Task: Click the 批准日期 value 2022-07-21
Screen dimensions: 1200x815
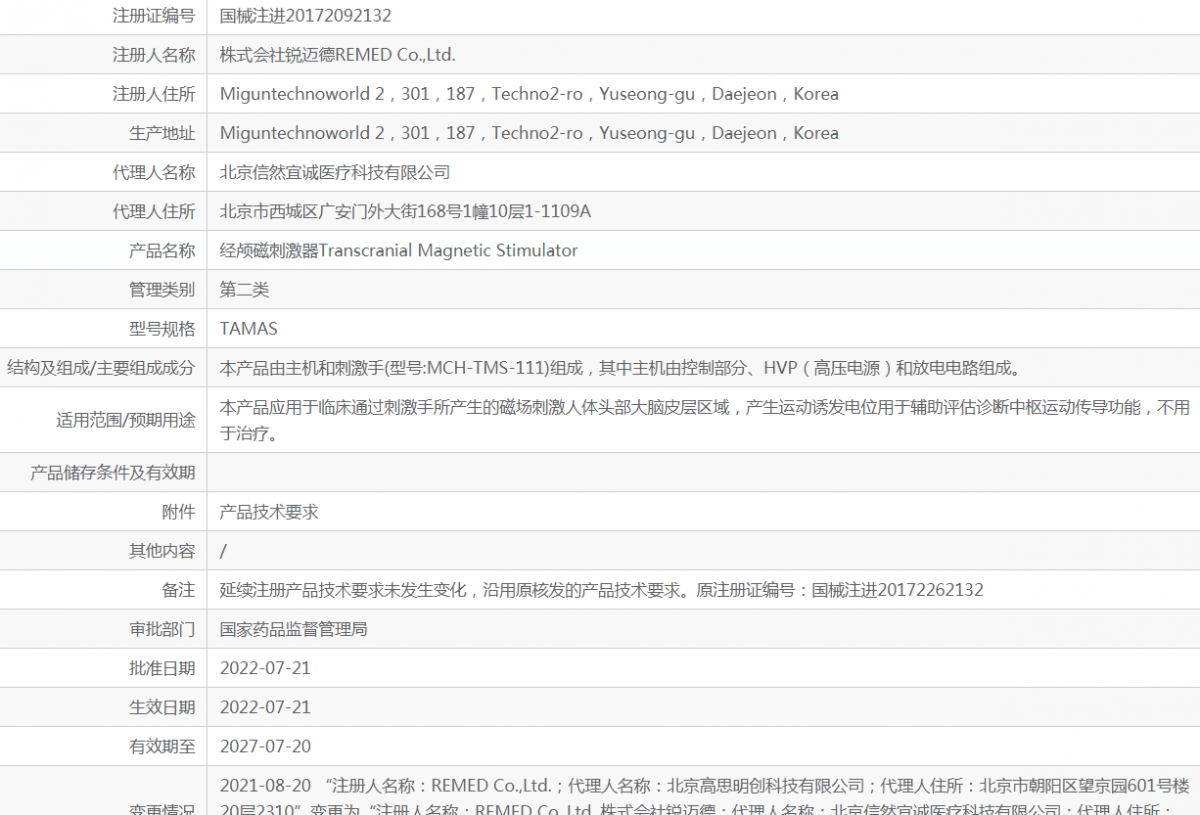Action: (265, 668)
